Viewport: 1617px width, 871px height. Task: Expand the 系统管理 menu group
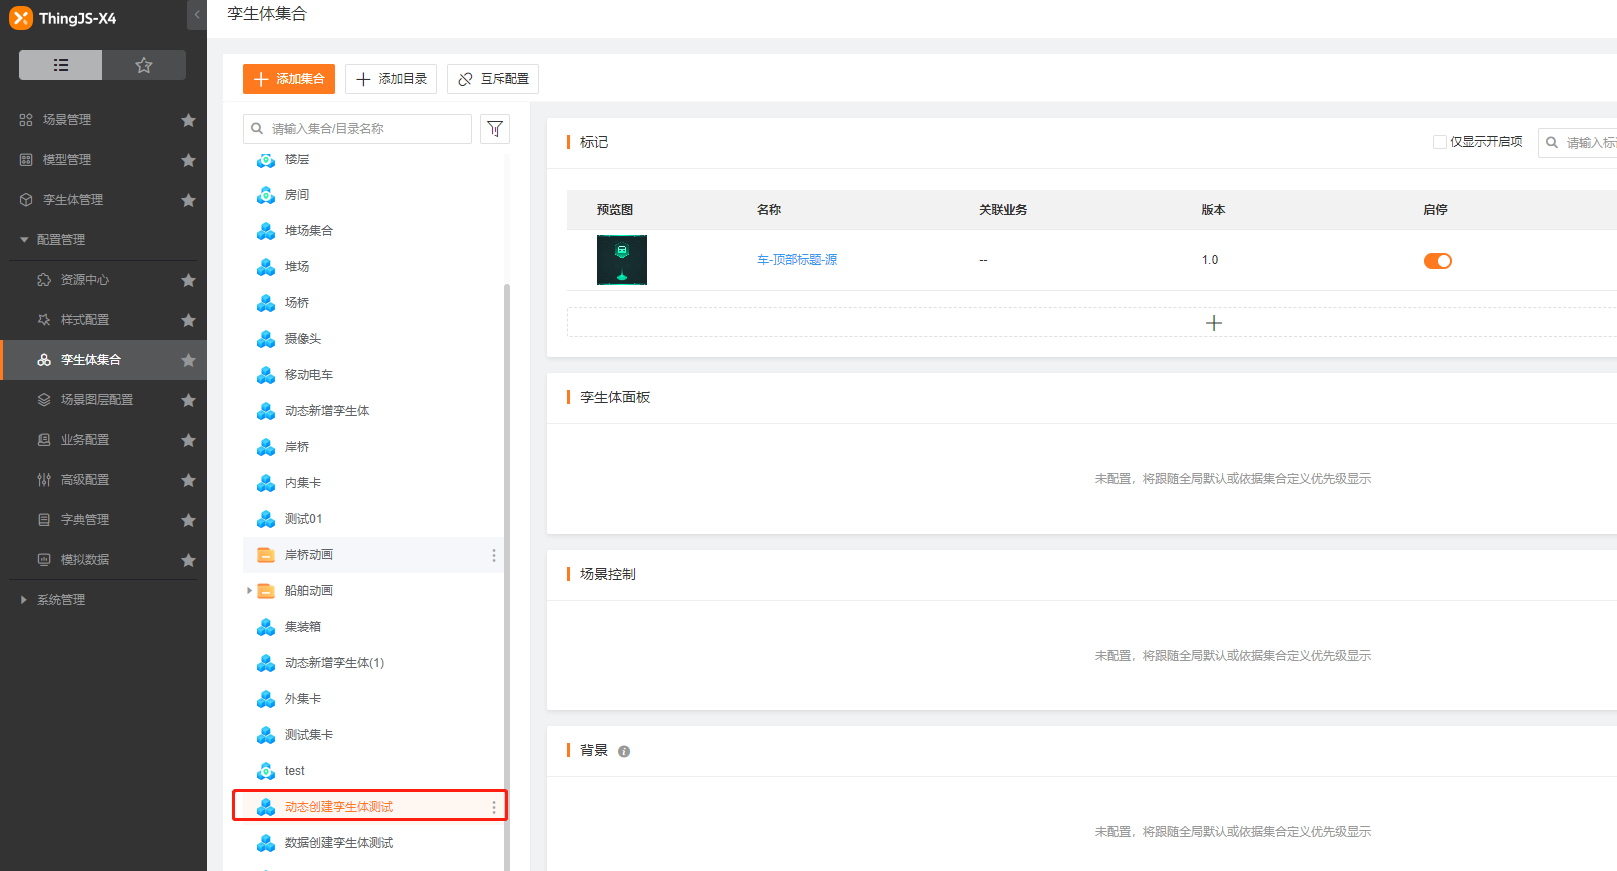(60, 600)
